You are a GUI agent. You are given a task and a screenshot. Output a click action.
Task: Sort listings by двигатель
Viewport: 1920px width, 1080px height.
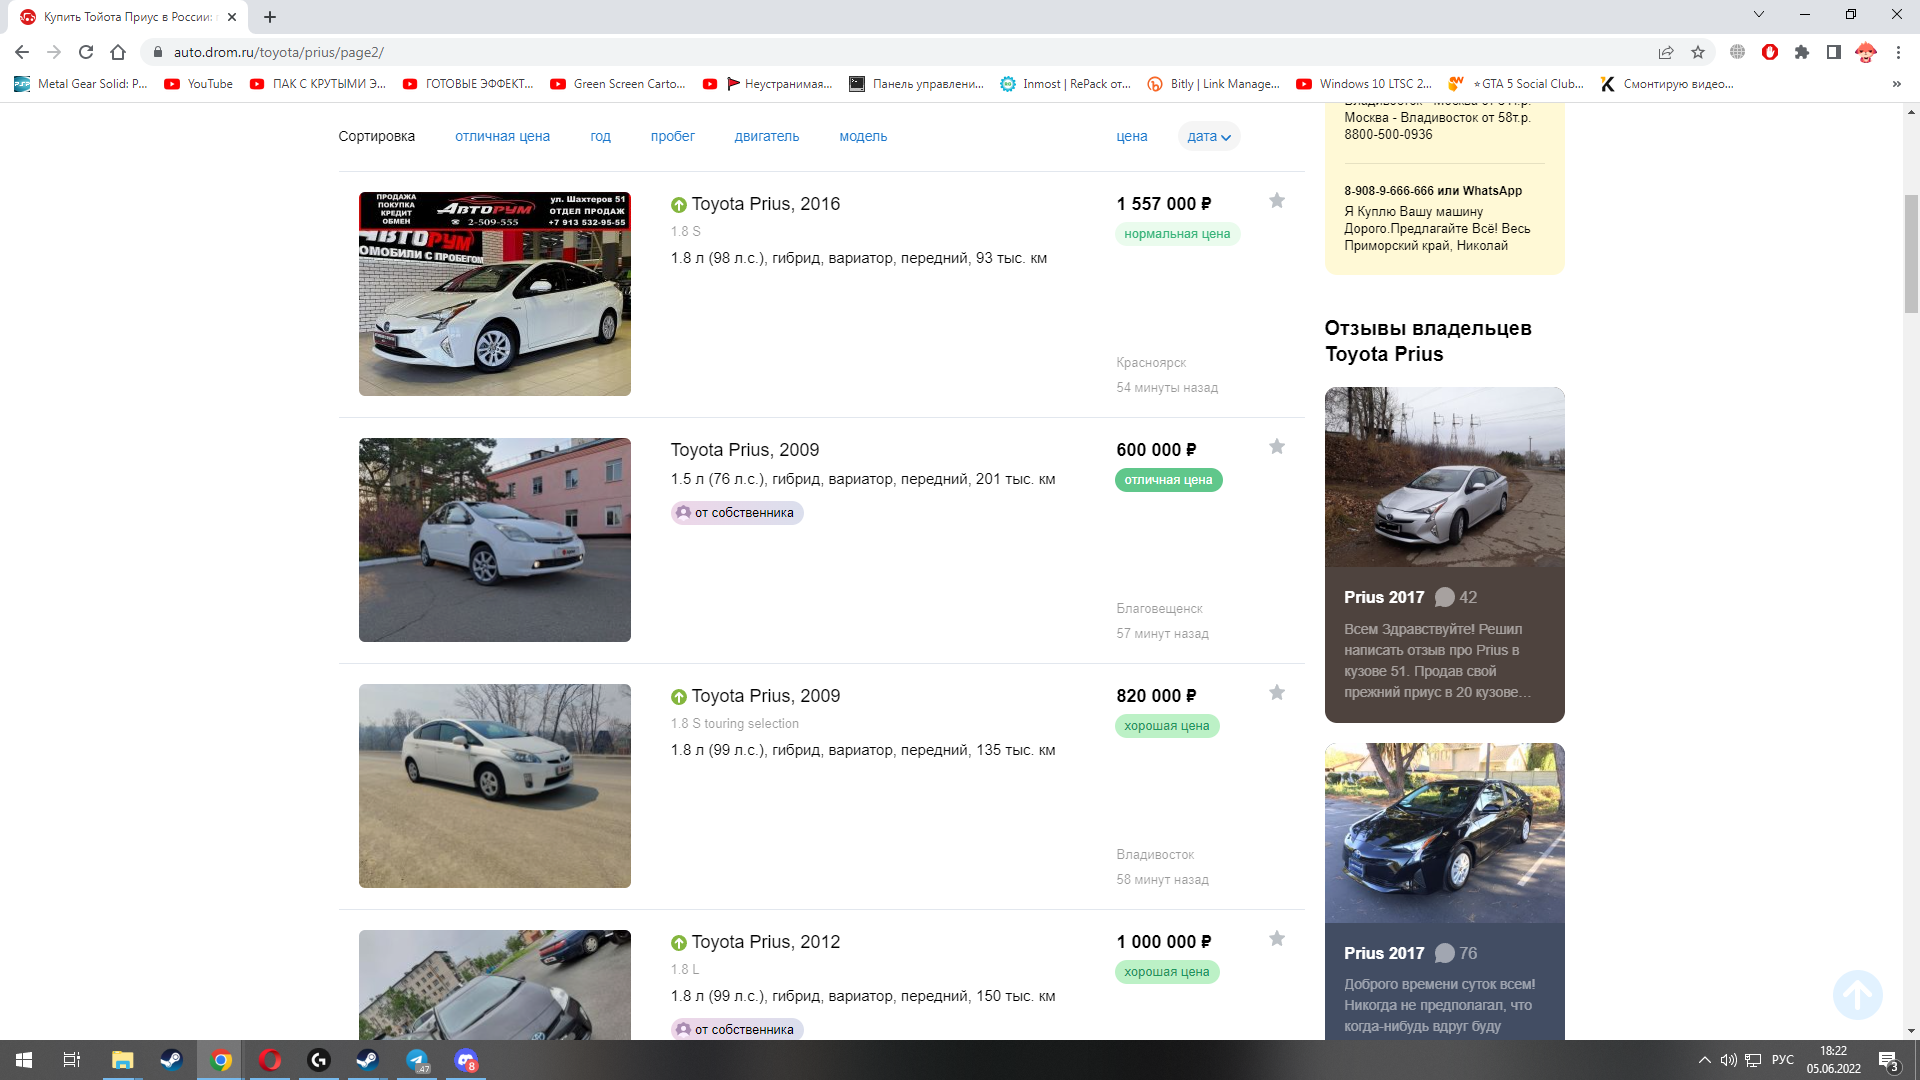(x=767, y=137)
